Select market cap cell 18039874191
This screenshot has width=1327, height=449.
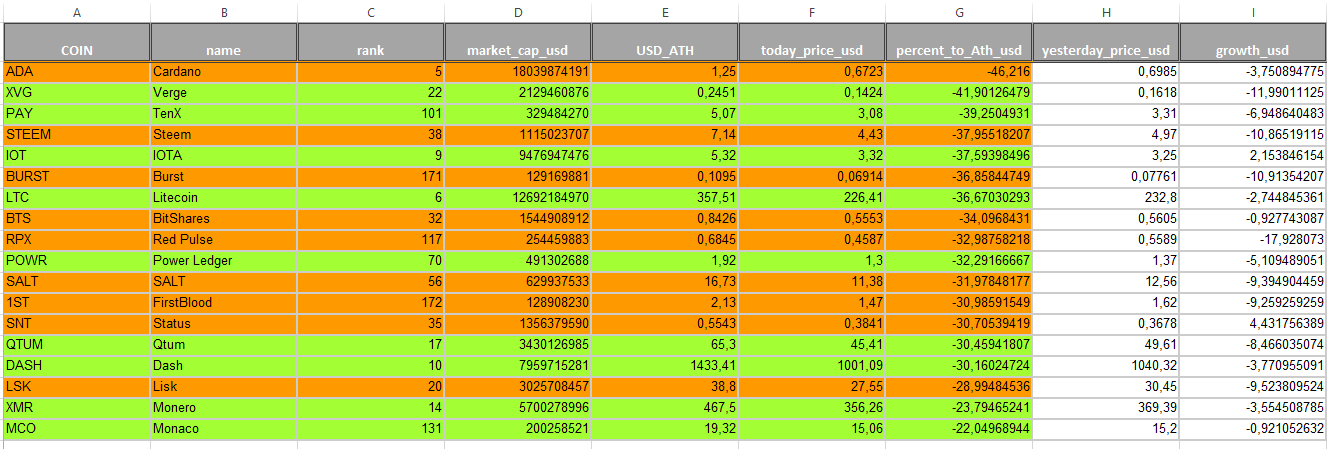[x=518, y=72]
